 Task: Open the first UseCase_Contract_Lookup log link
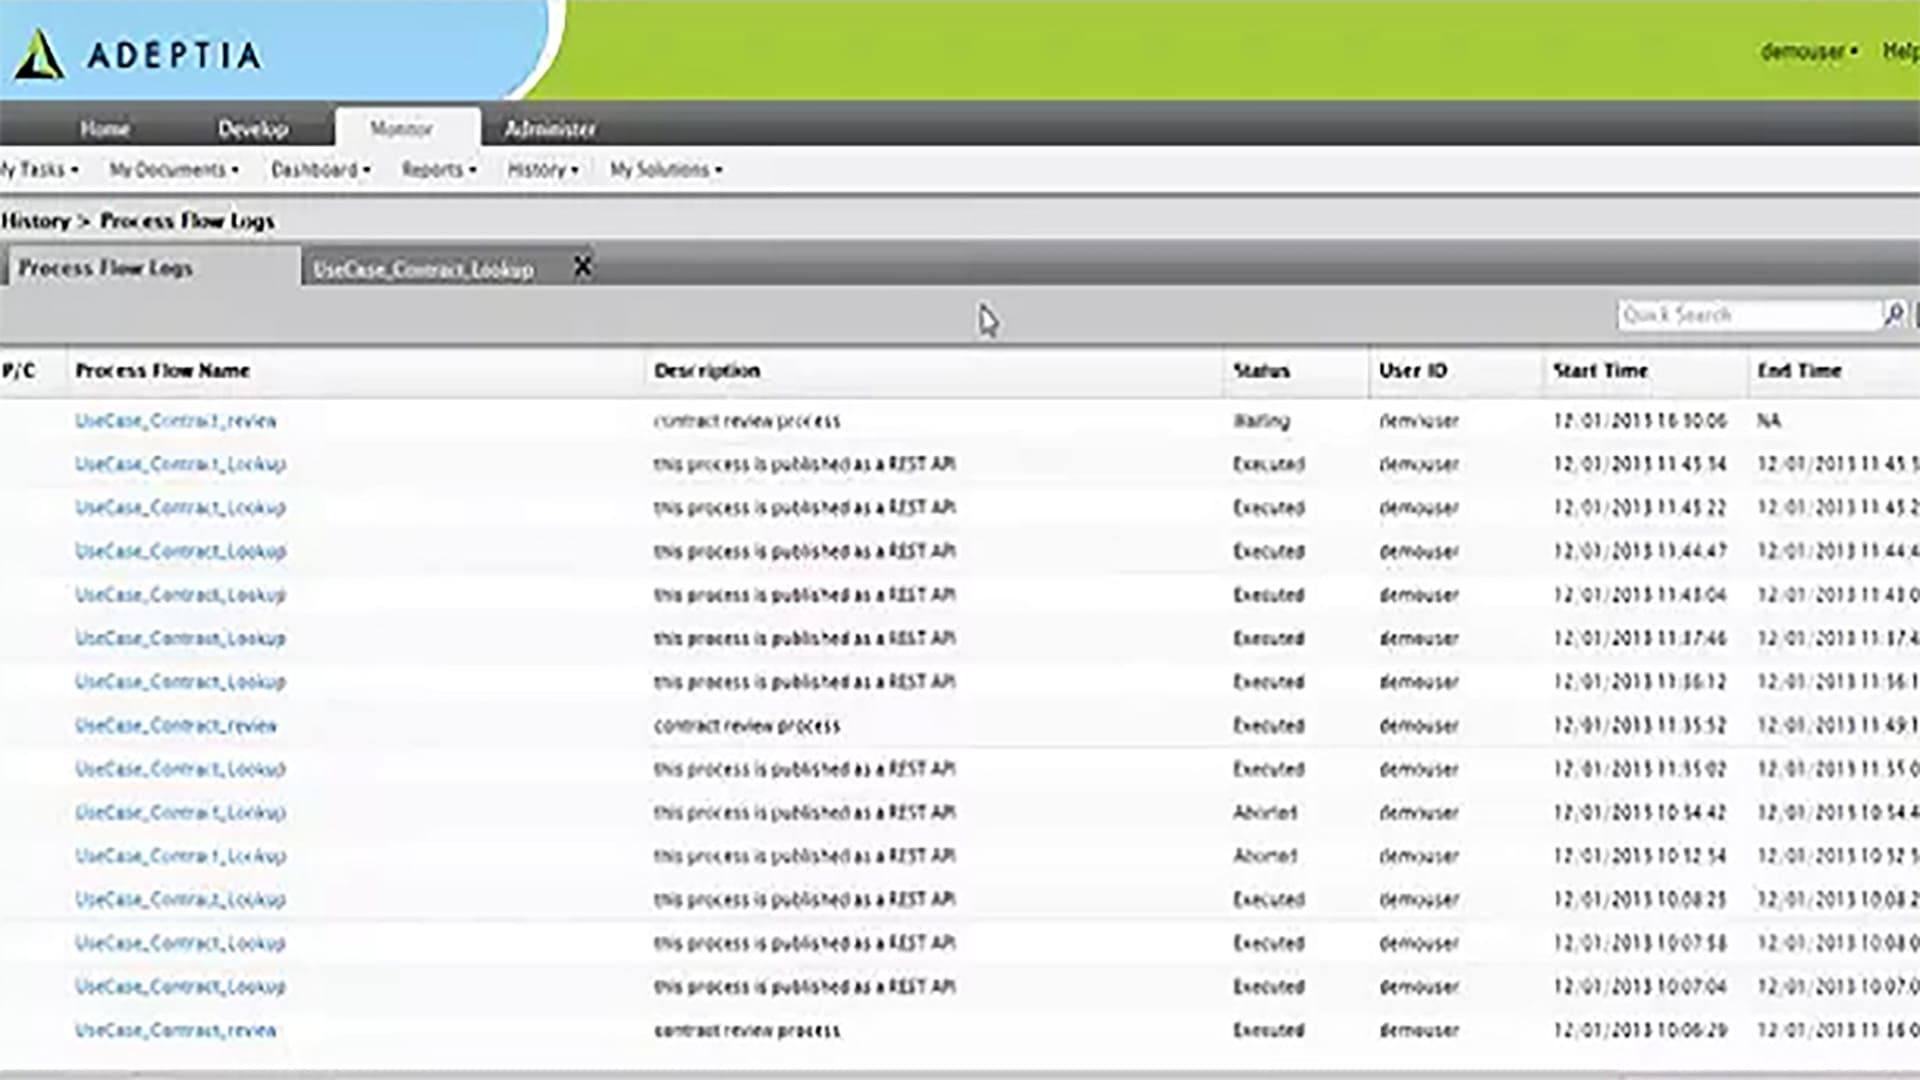tap(180, 464)
